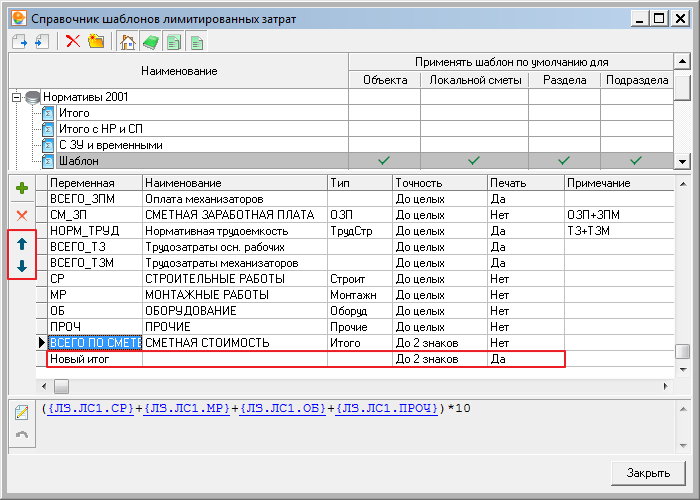Click the Печать column header

click(526, 183)
